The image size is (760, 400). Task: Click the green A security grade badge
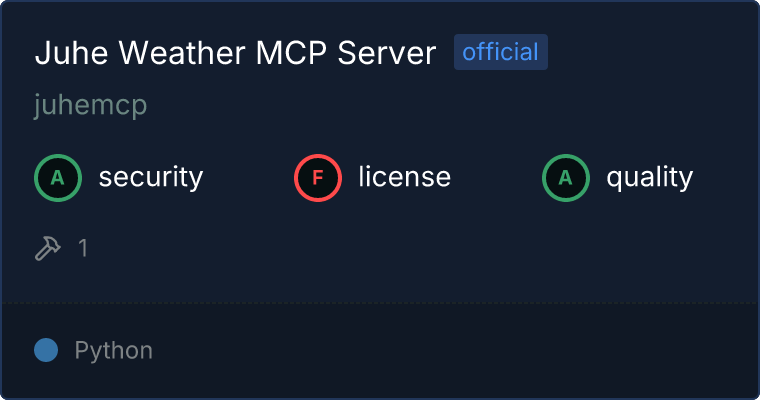[x=58, y=178]
